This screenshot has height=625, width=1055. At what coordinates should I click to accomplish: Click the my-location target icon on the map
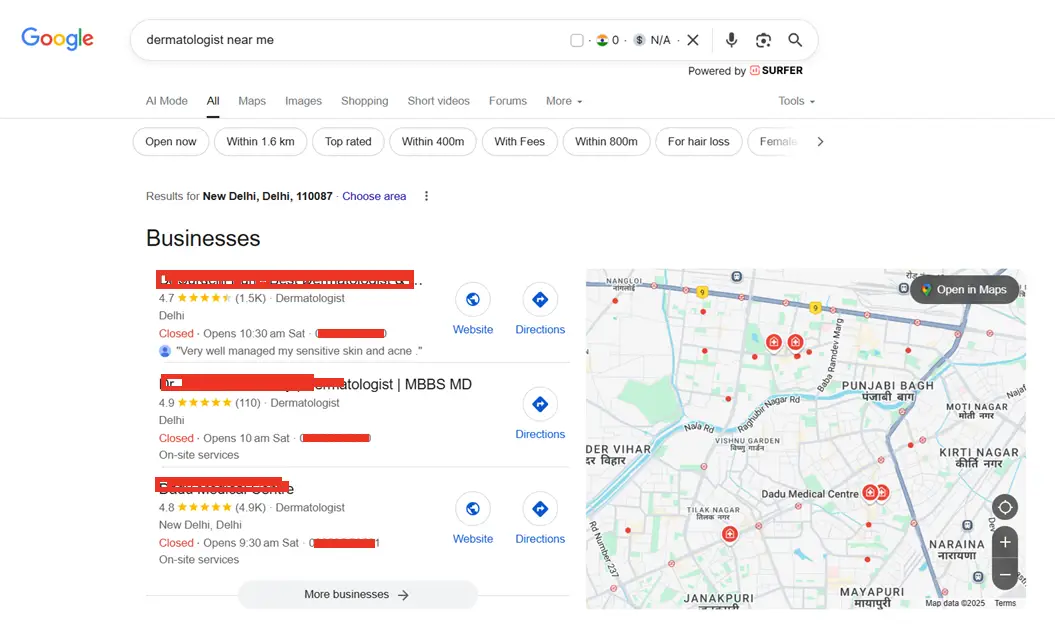(1004, 507)
